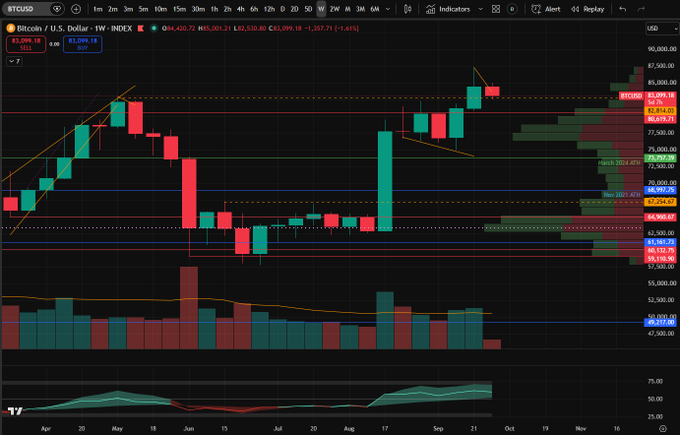Redo the chart action
The height and width of the screenshot is (435, 680).
click(641, 9)
